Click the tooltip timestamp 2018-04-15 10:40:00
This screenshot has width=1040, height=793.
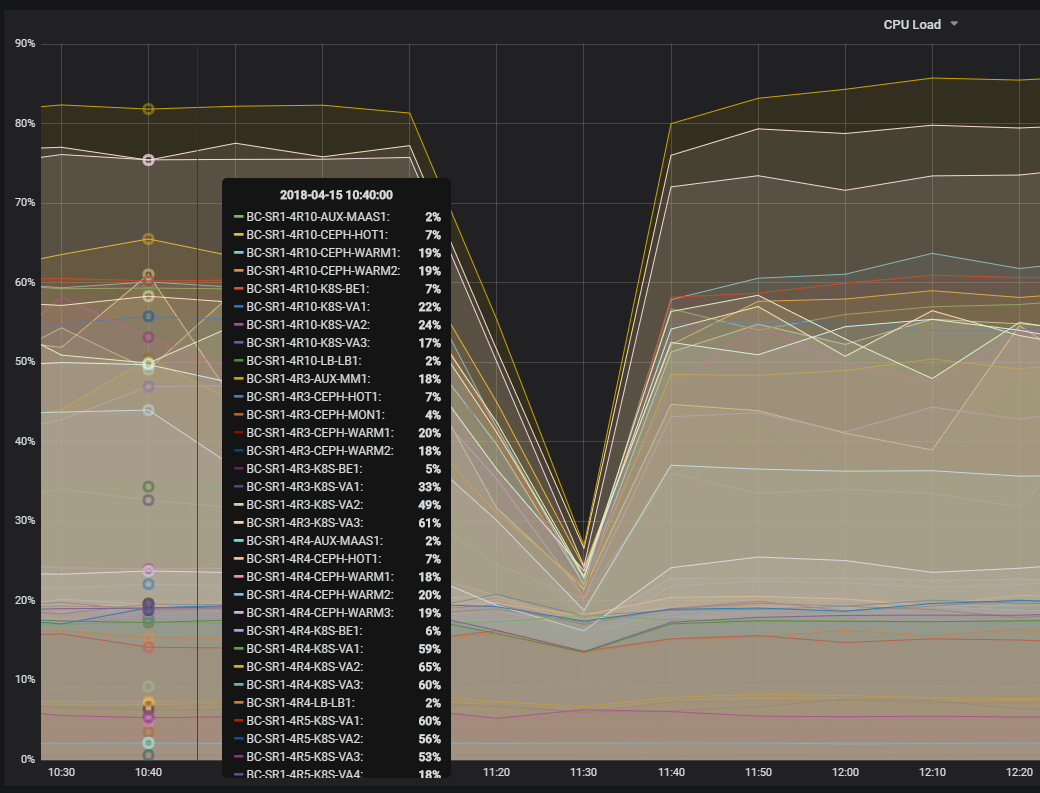pyautogui.click(x=336, y=195)
